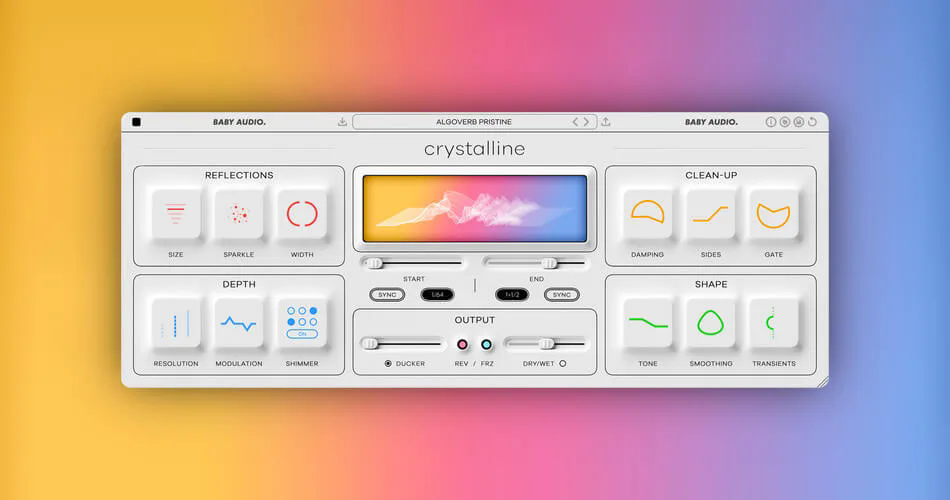Click the Smoothing blob control
Screen dimensions: 950x500
coord(711,323)
